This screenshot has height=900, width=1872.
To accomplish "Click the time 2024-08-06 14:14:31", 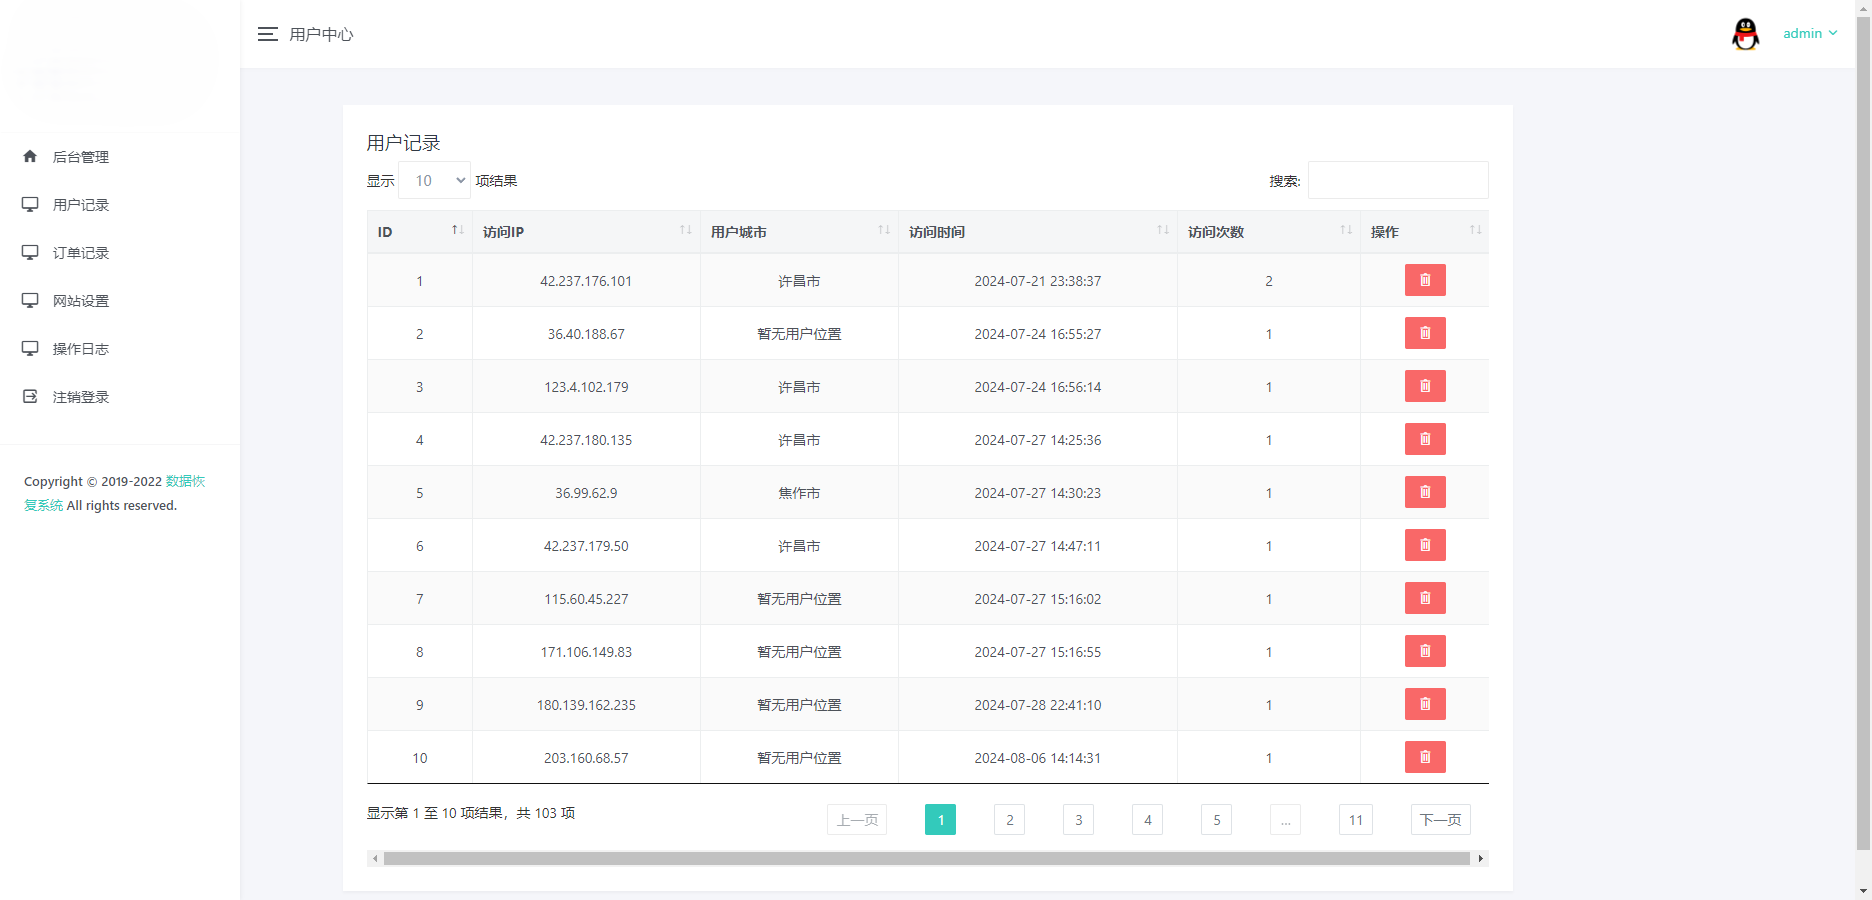I will [1038, 758].
